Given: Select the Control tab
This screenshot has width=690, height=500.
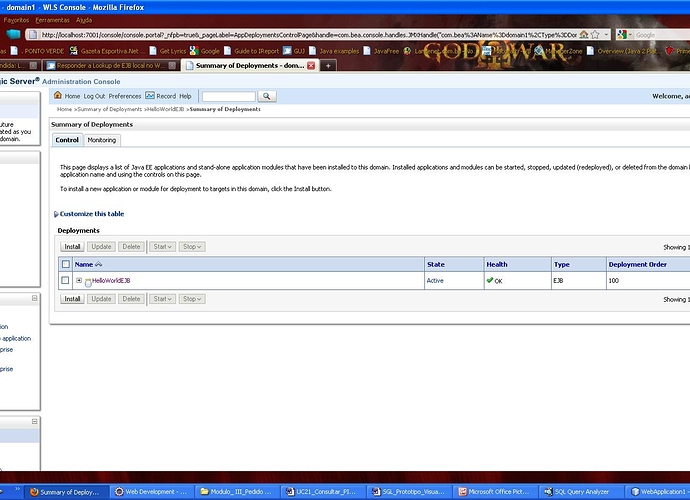Looking at the screenshot, I should (67, 140).
